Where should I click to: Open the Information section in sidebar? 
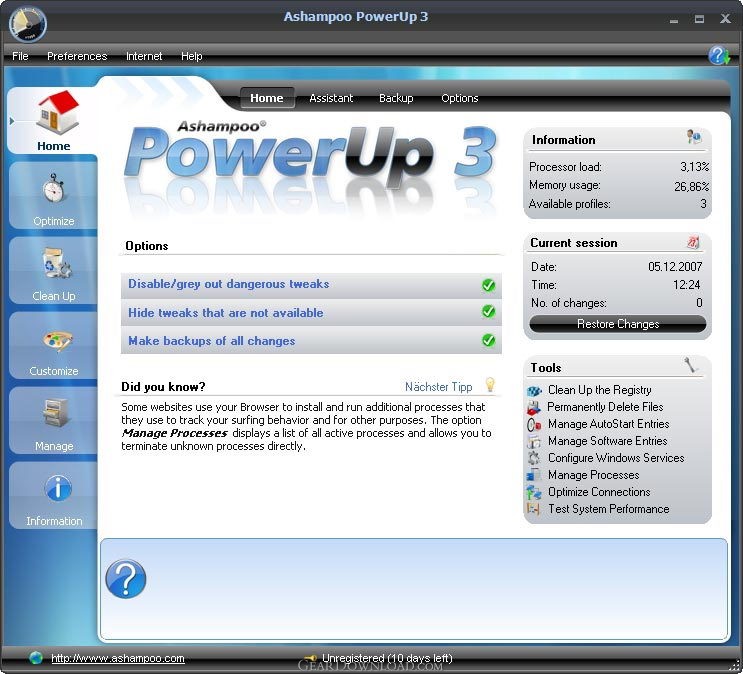click(x=53, y=495)
